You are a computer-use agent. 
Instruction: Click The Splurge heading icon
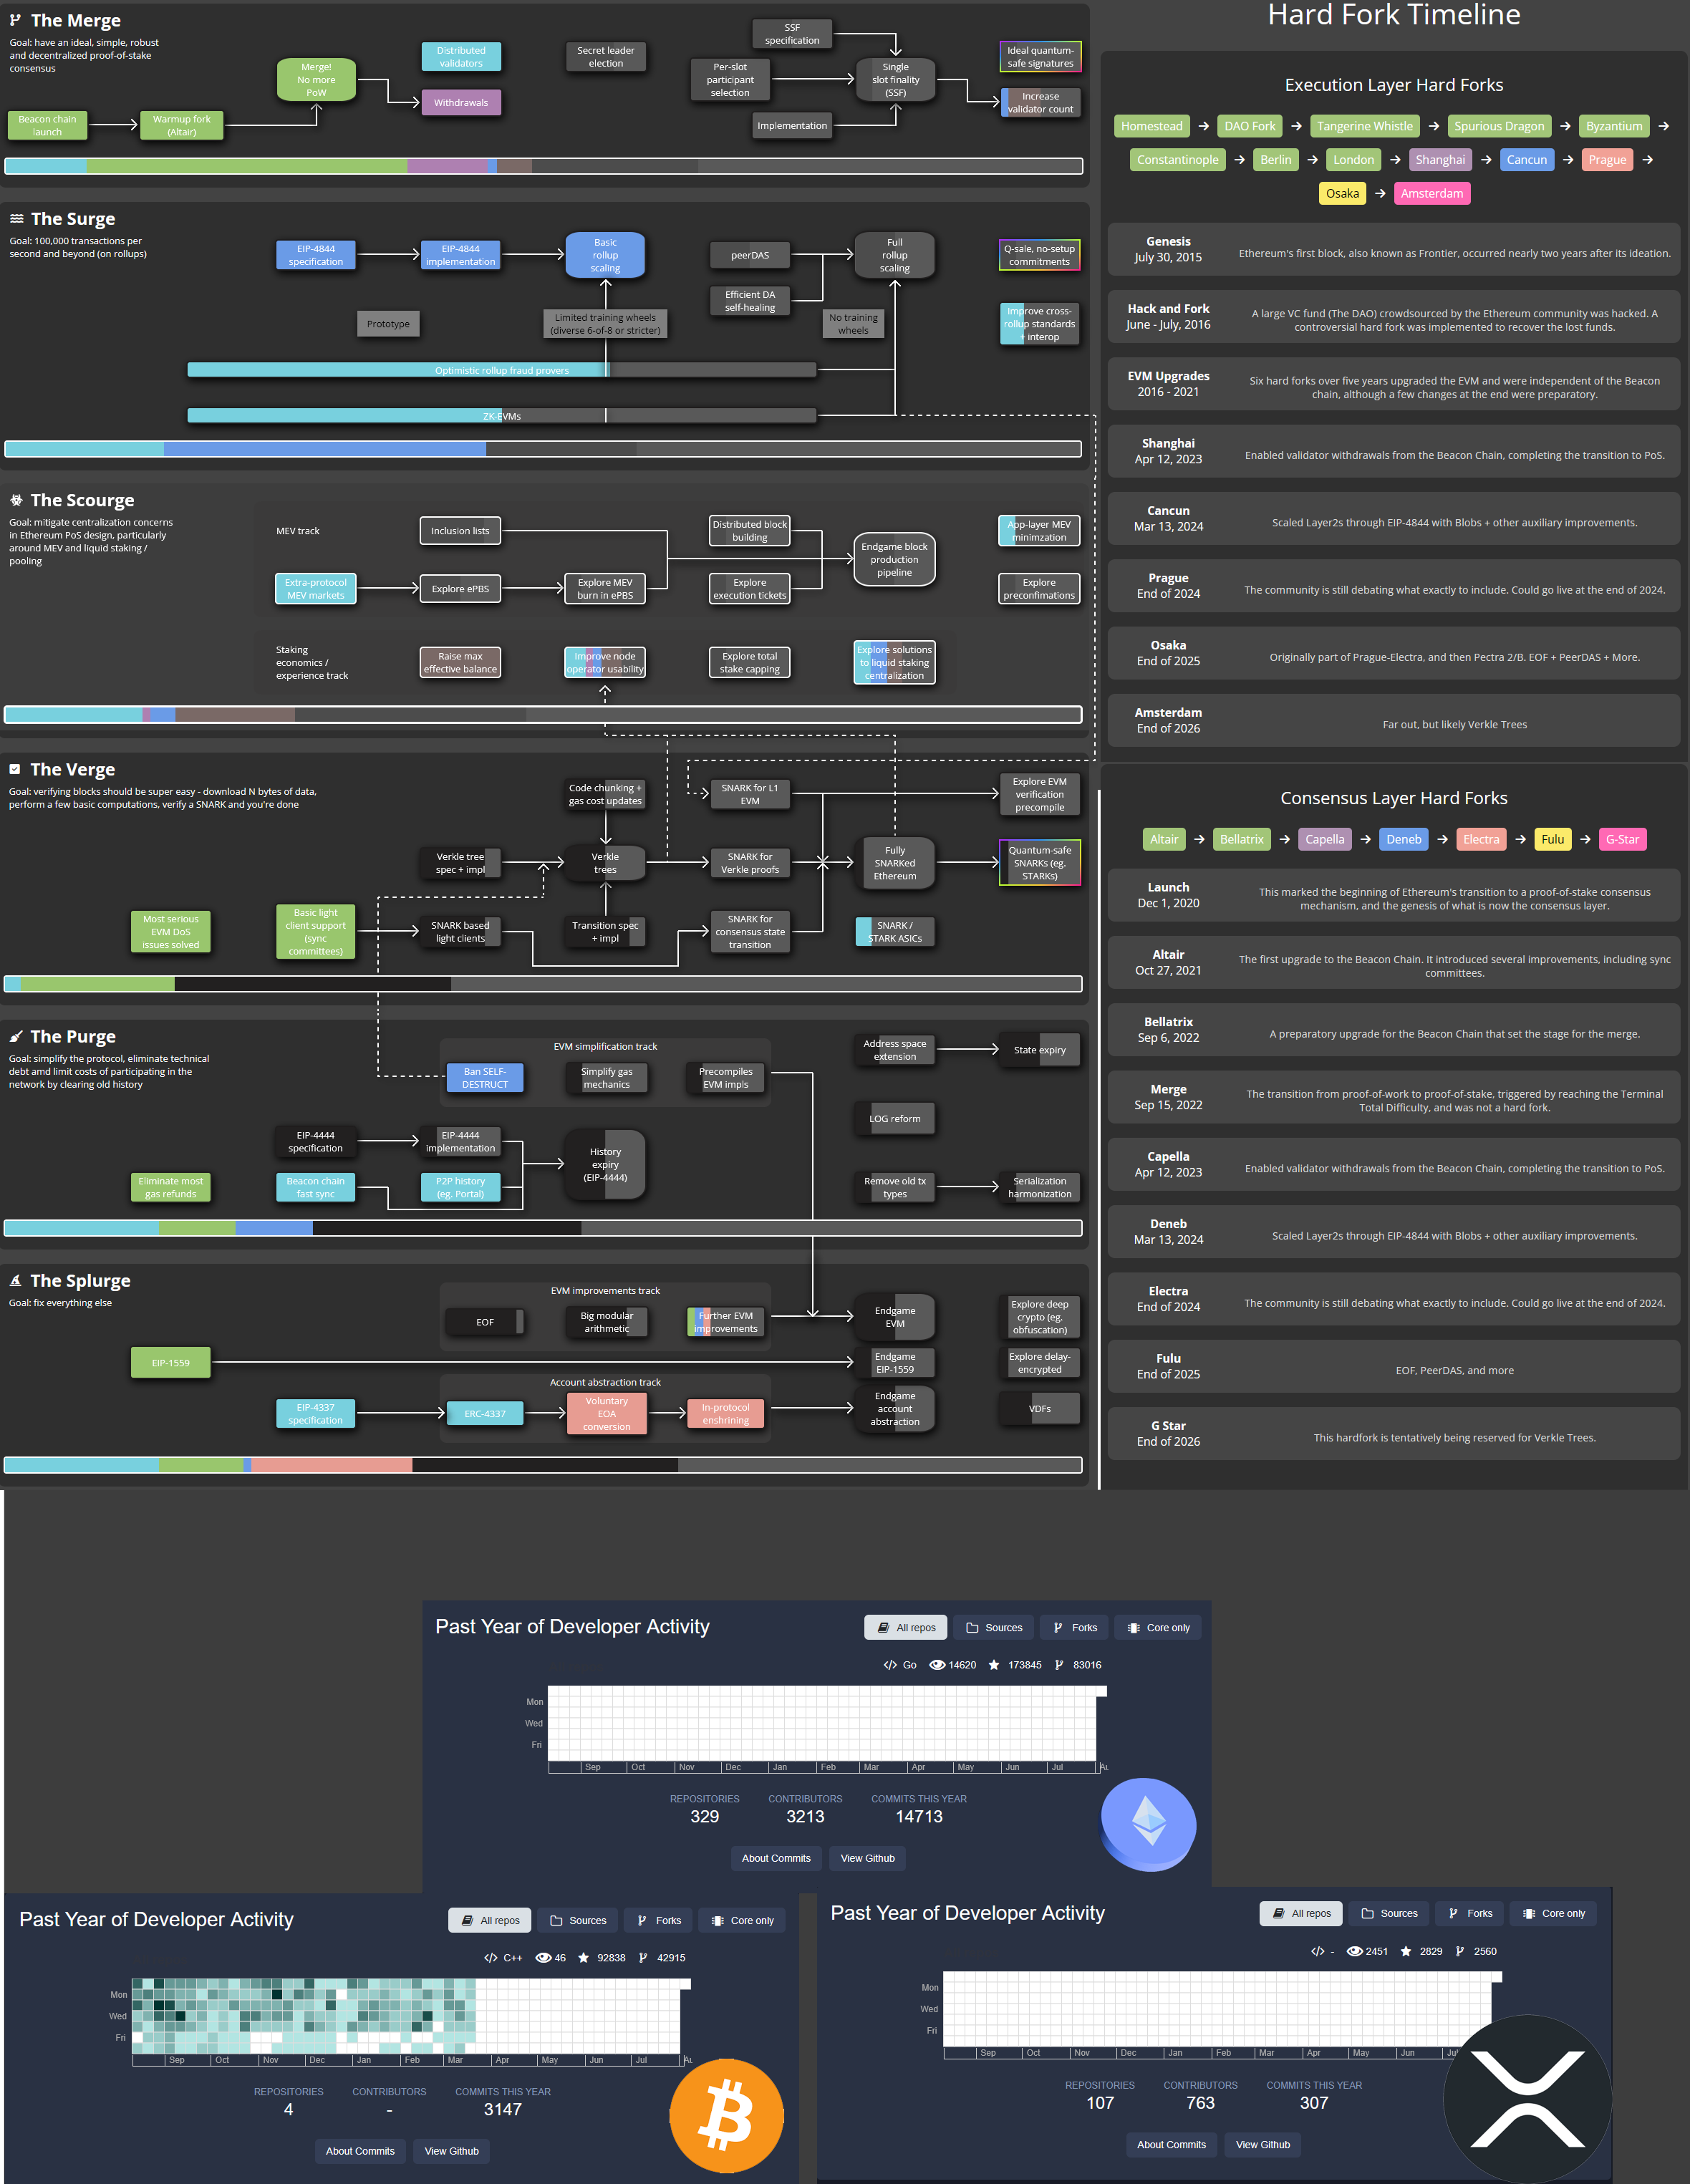coord(16,1280)
